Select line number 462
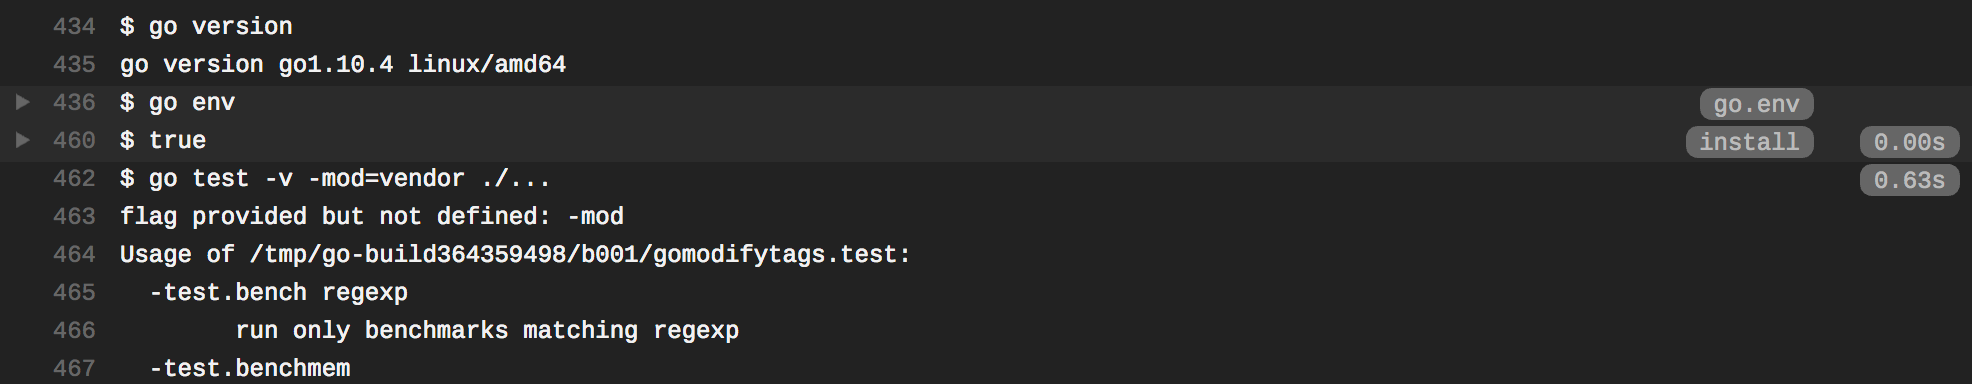Viewport: 1972px width, 384px height. pyautogui.click(x=74, y=178)
